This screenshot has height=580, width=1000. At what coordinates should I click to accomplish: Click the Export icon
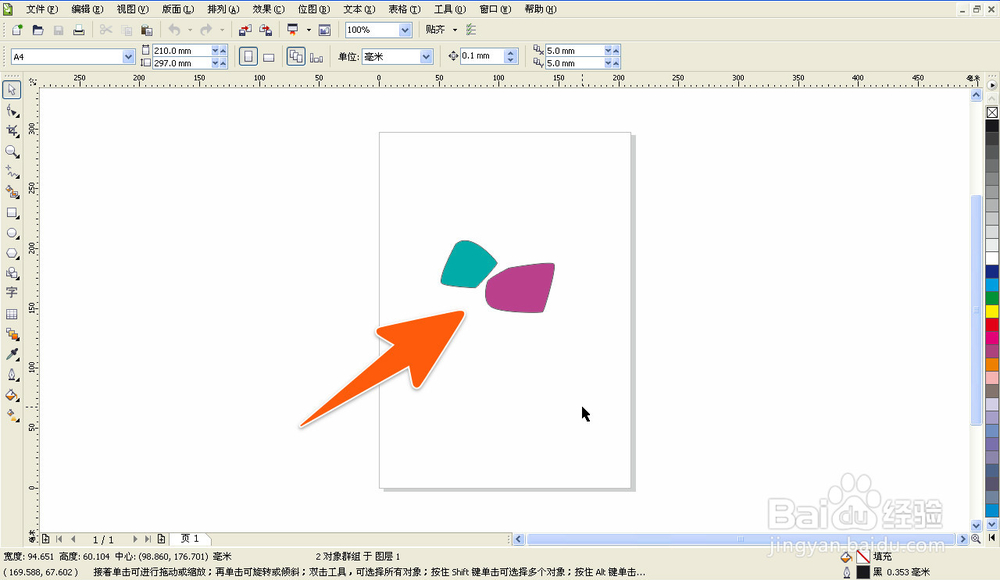click(x=266, y=30)
